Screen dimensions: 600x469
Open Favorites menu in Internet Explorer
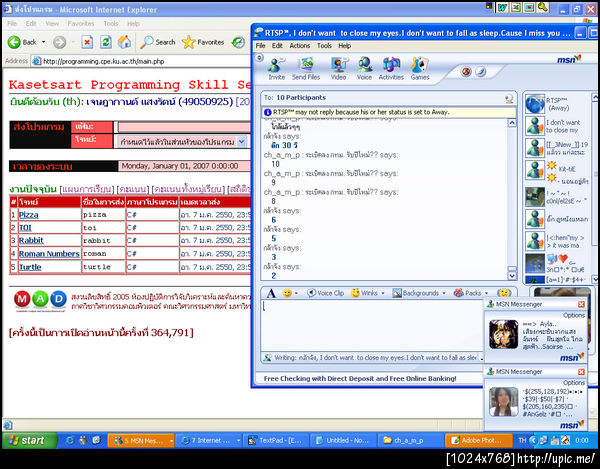pos(81,24)
